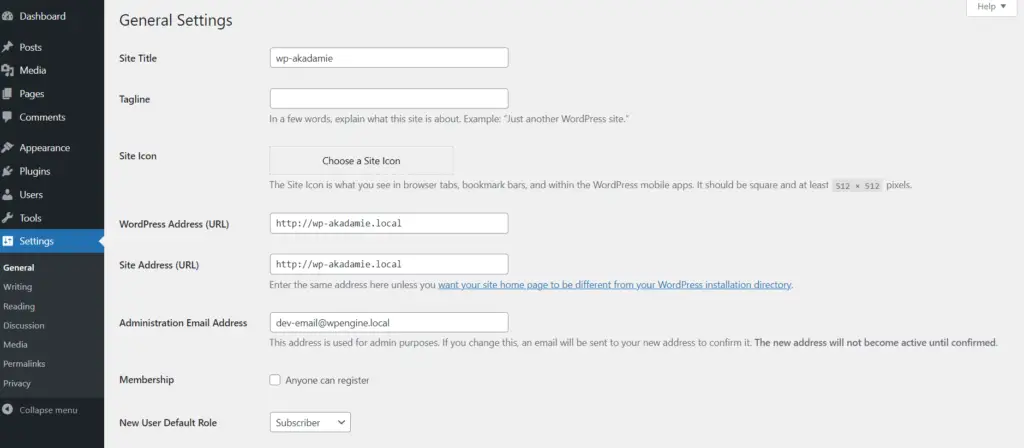Image resolution: width=1024 pixels, height=448 pixels.
Task: Click the 512 × 512 code text
Action: click(x=858, y=185)
